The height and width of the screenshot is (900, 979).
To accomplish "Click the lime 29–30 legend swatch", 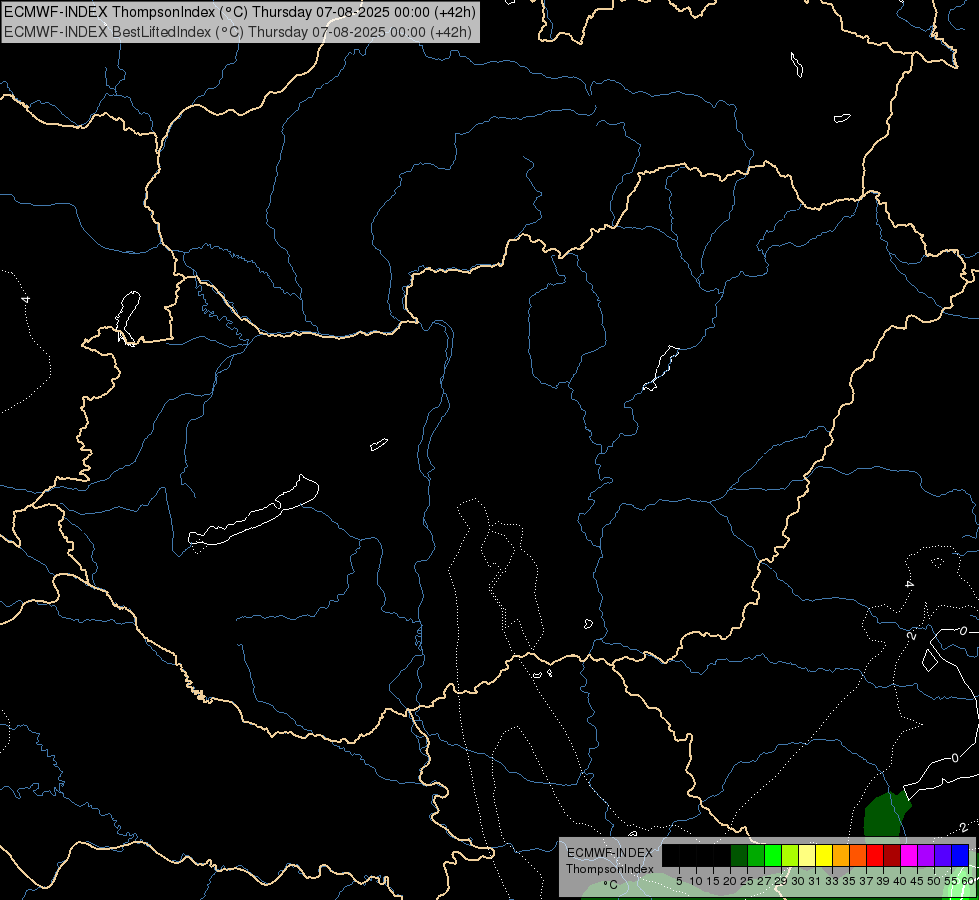I will coord(790,855).
